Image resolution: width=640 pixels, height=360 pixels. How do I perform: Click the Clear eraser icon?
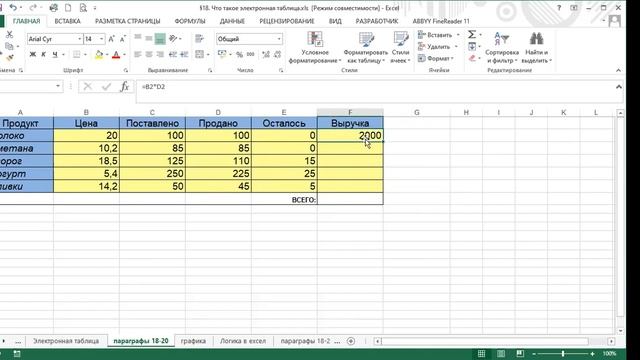pos(472,58)
